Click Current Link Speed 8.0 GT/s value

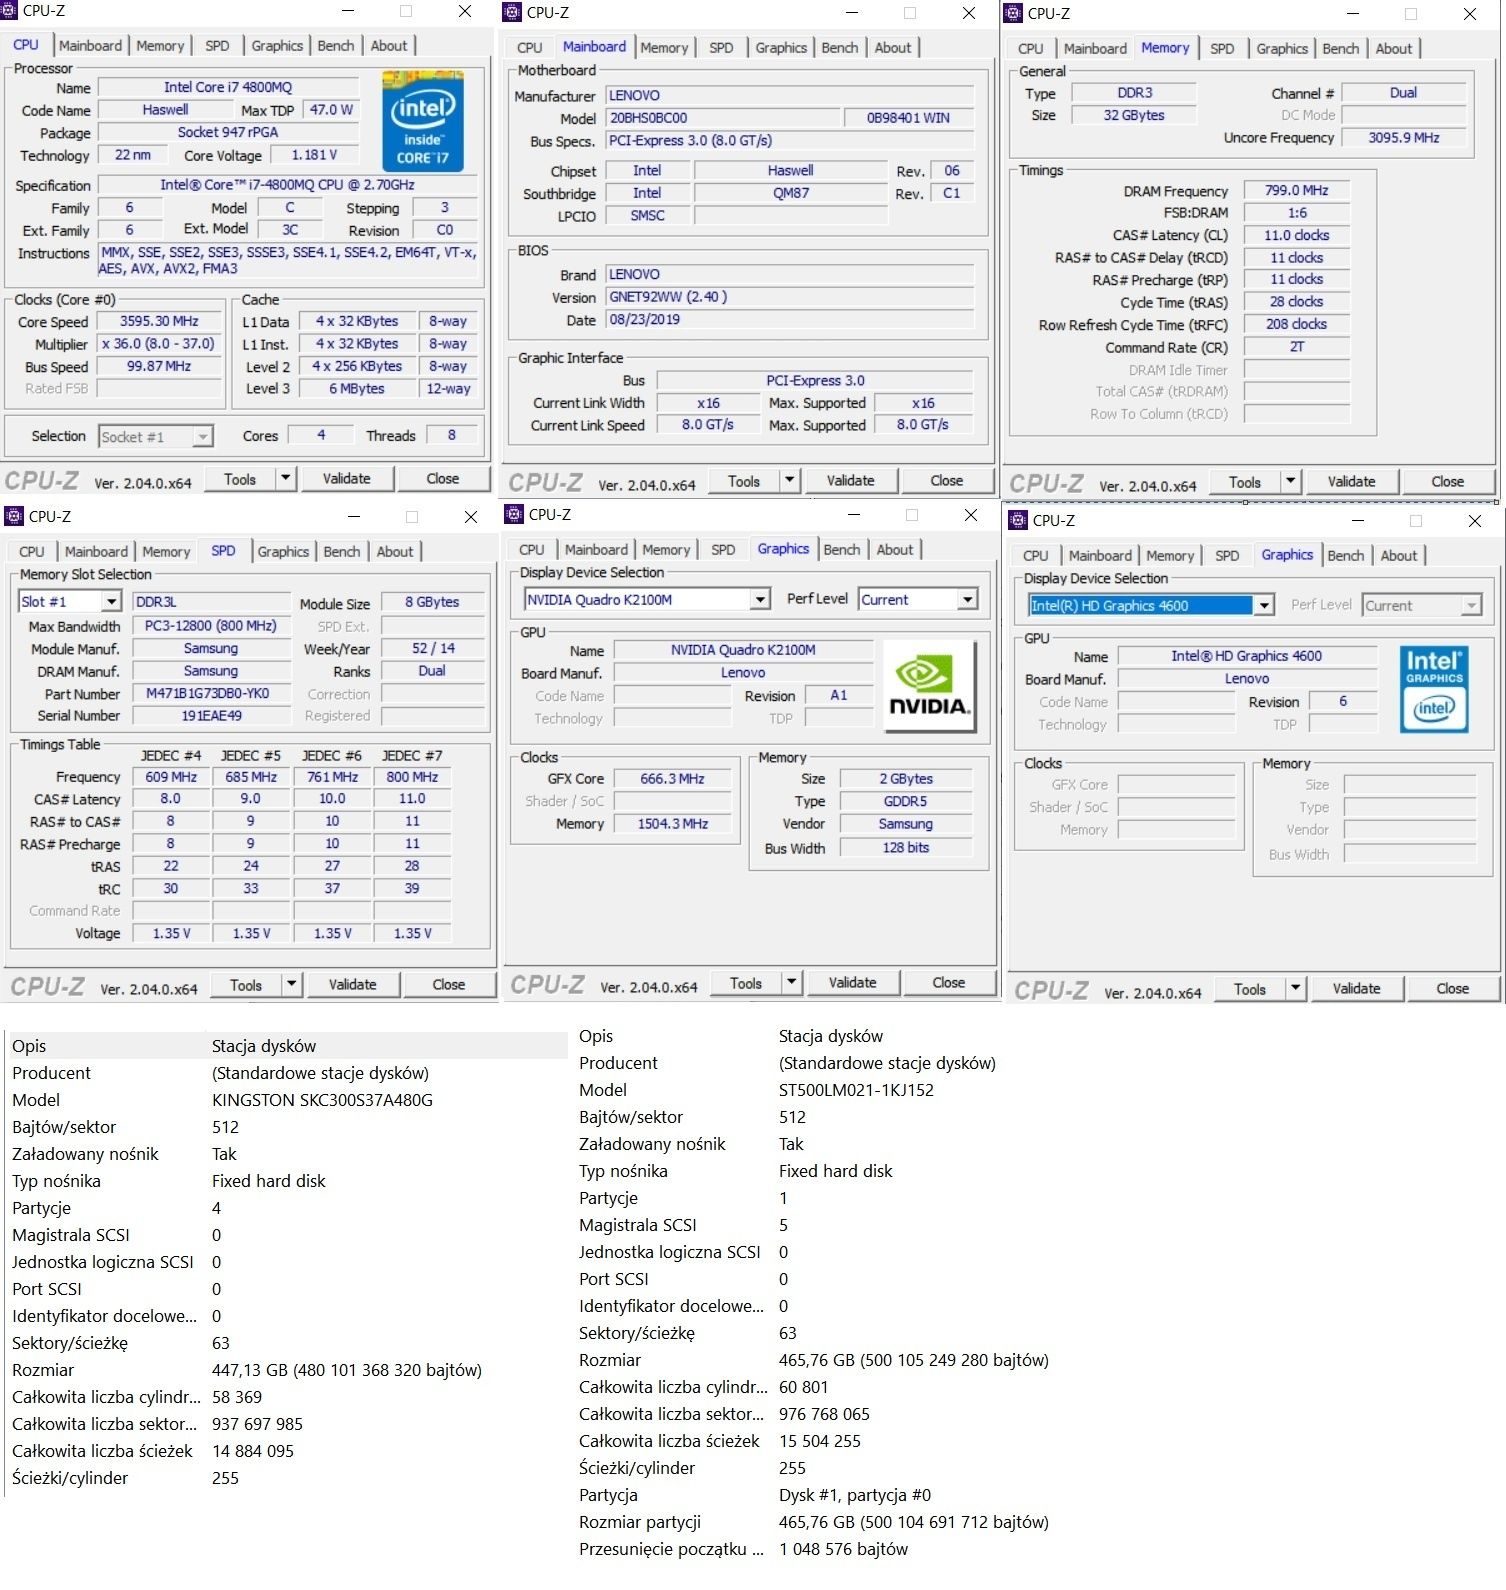(x=707, y=425)
